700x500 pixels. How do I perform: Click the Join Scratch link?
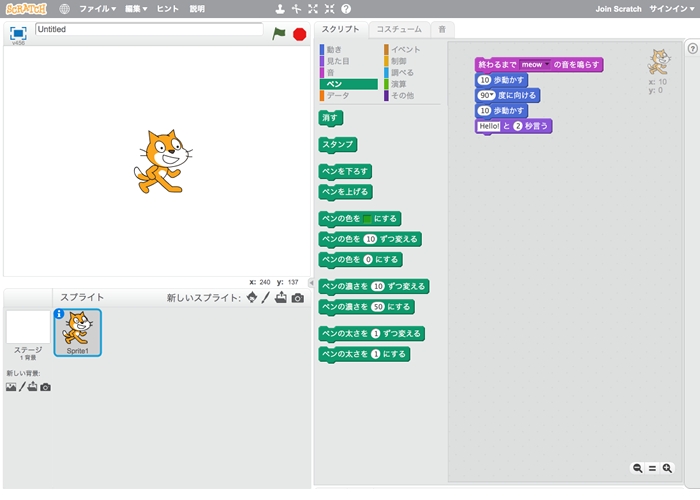point(618,9)
